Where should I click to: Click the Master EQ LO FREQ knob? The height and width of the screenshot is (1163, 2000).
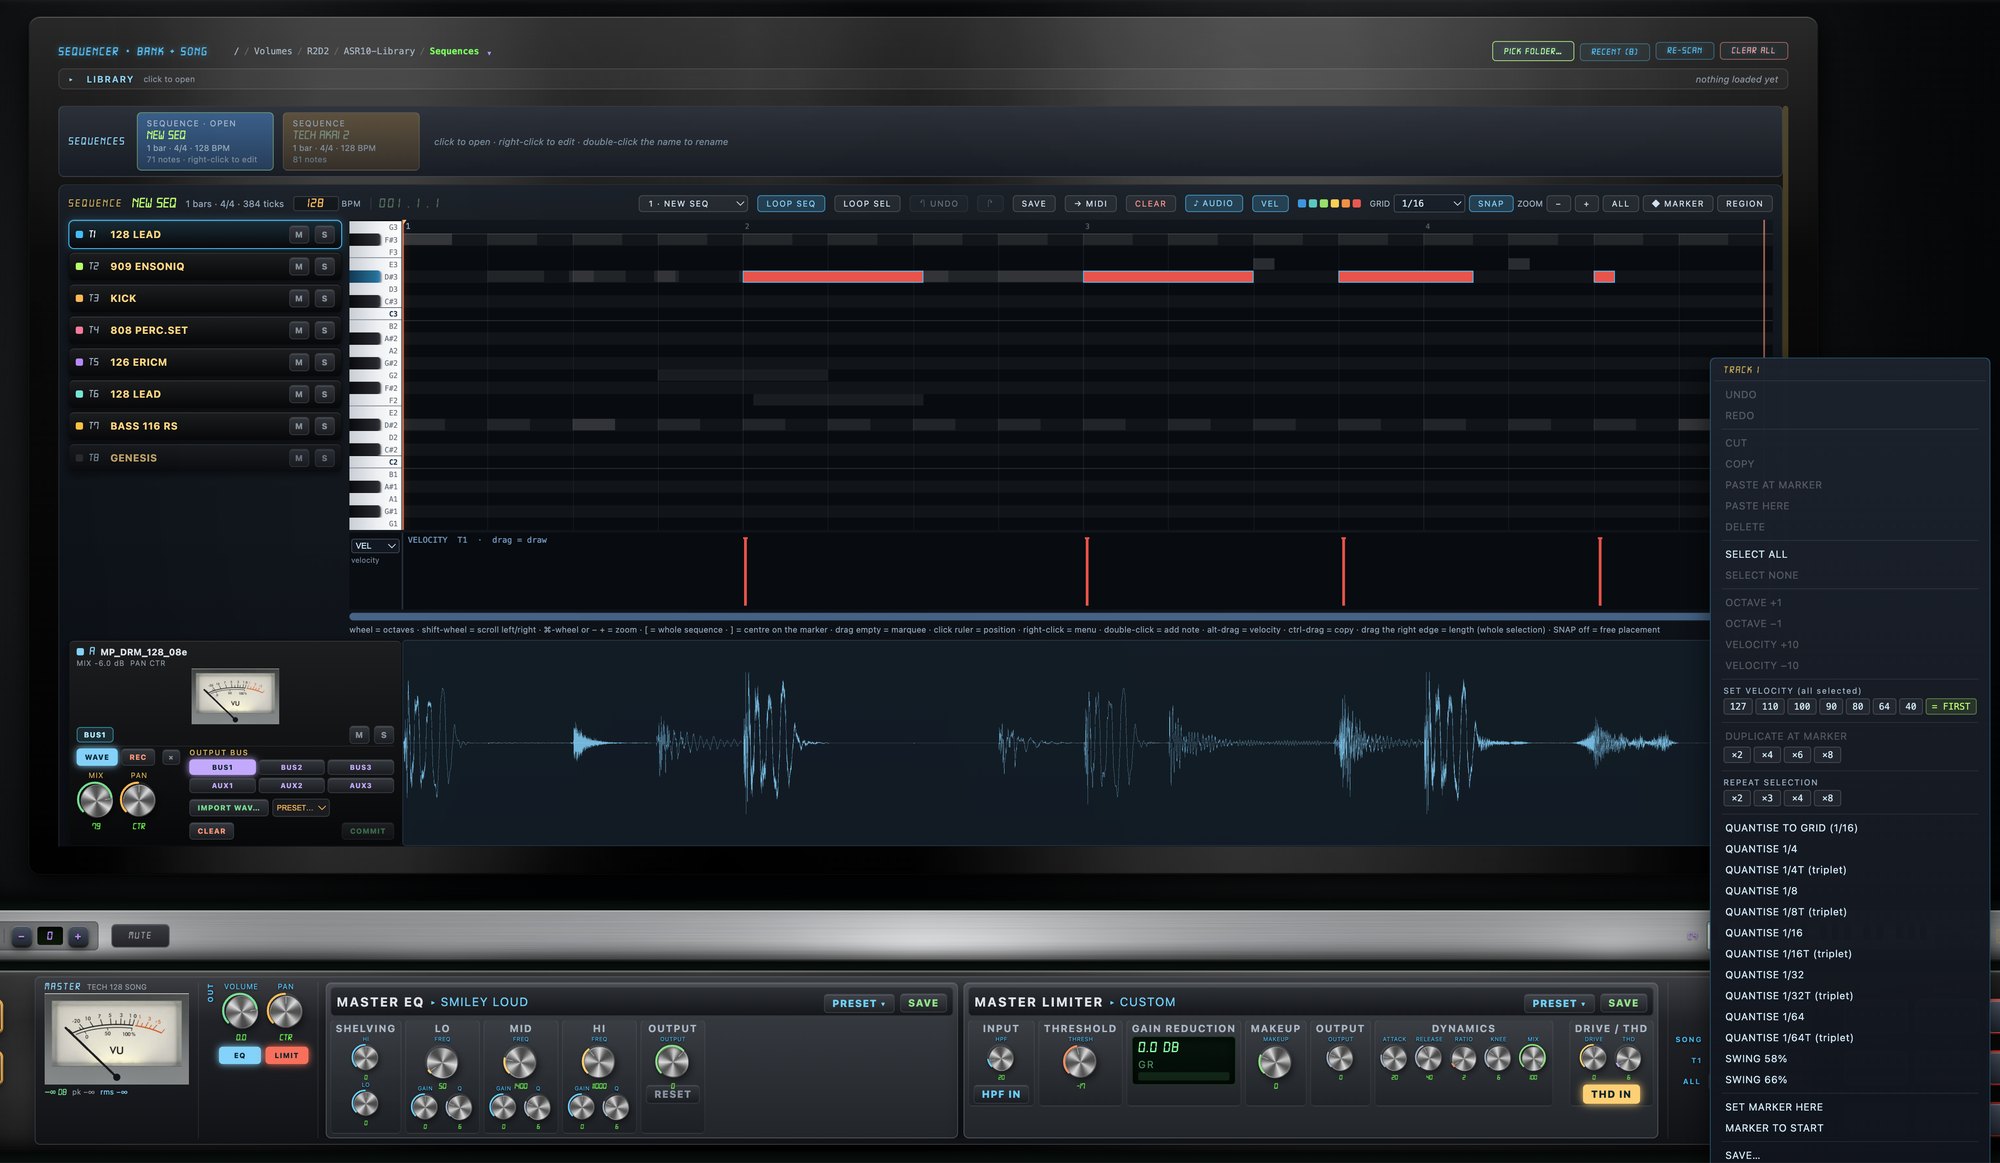pos(442,1062)
